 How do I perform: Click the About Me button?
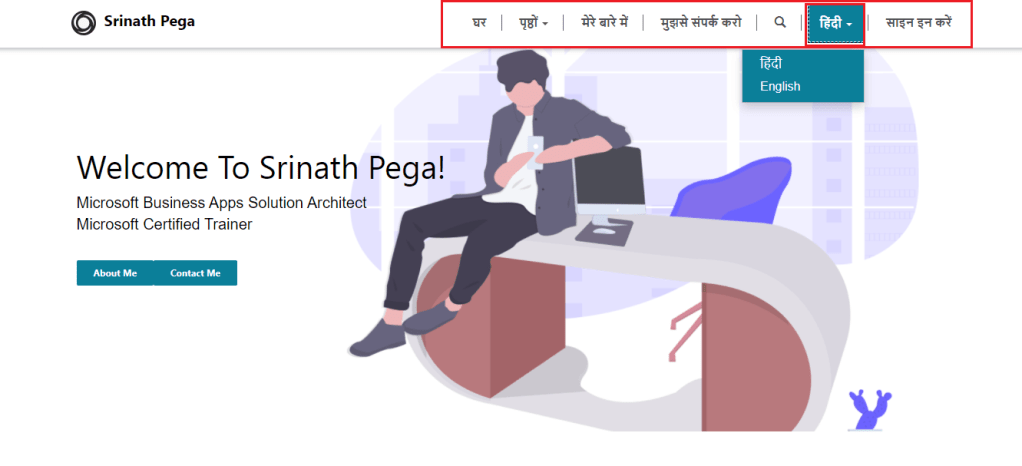click(115, 273)
